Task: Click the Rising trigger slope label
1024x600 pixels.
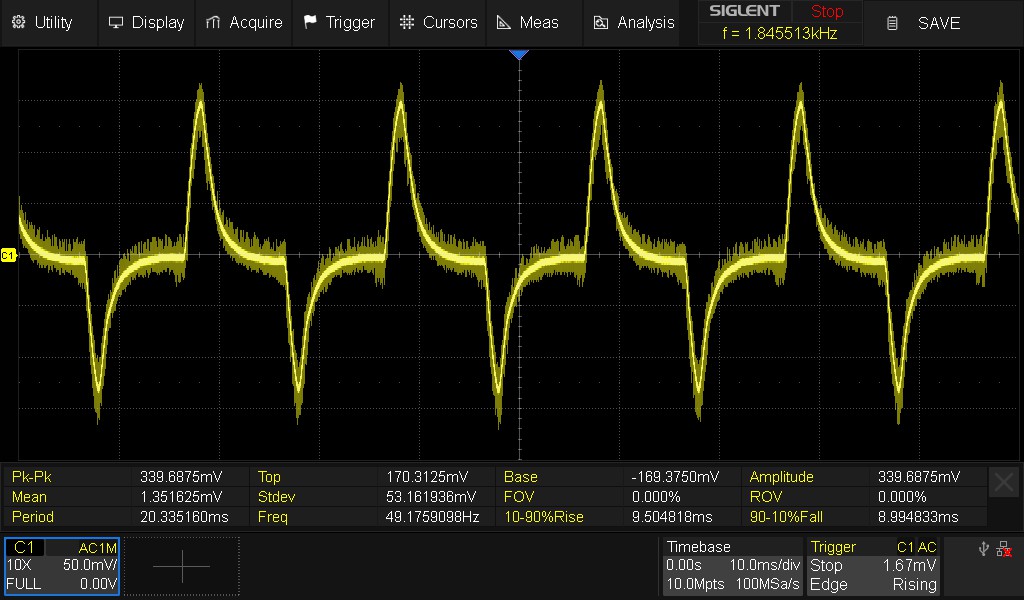Action: [x=914, y=584]
